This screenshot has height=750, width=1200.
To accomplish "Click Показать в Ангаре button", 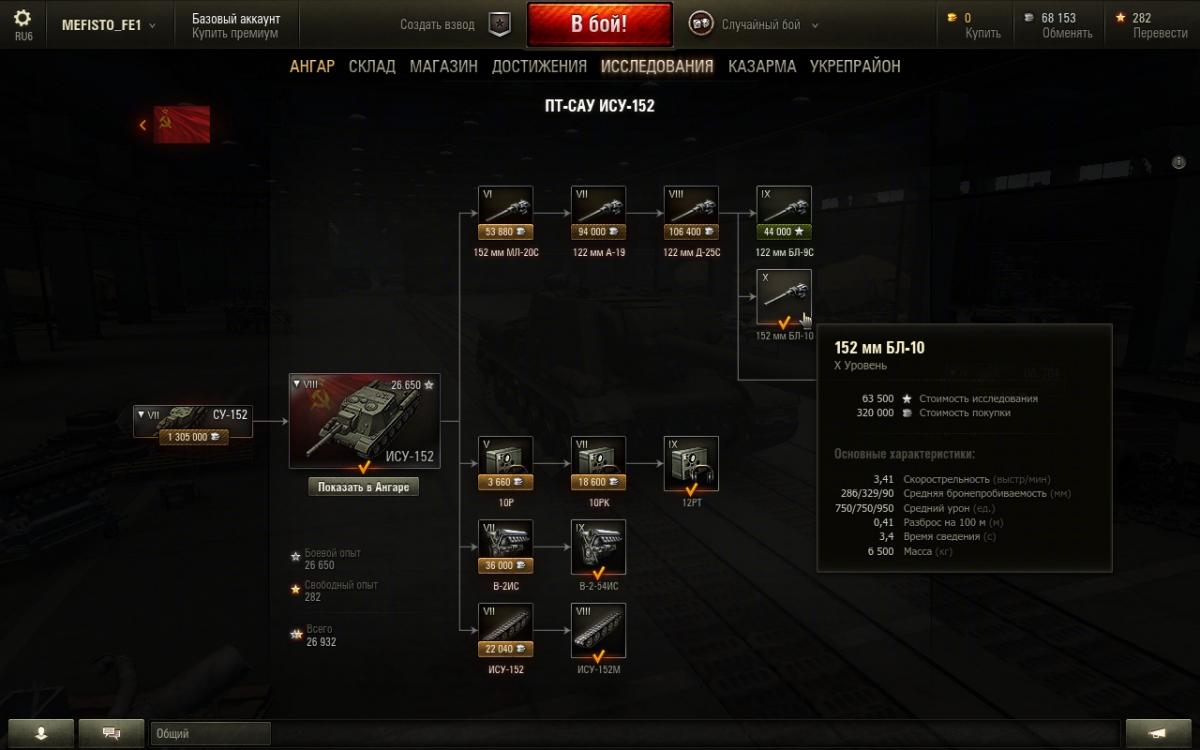I will tap(364, 487).
